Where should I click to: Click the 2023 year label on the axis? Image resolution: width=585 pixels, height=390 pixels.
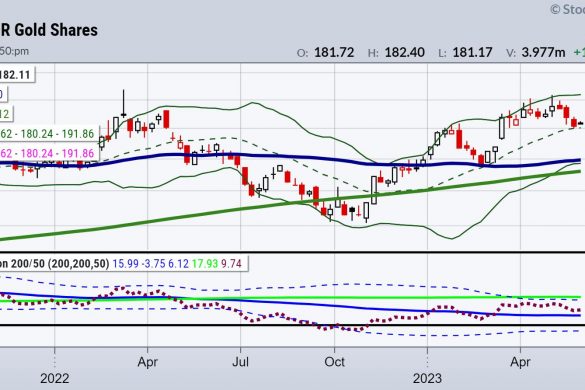427,378
